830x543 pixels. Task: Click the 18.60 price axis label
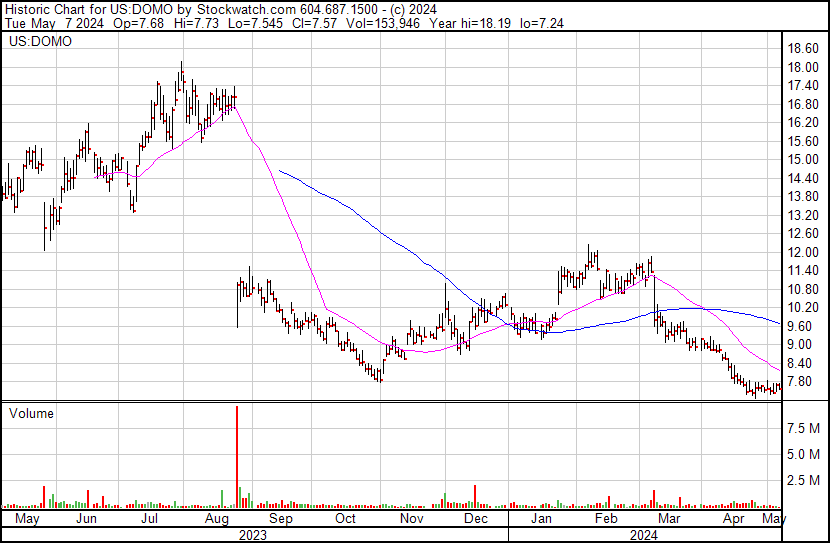[803, 49]
